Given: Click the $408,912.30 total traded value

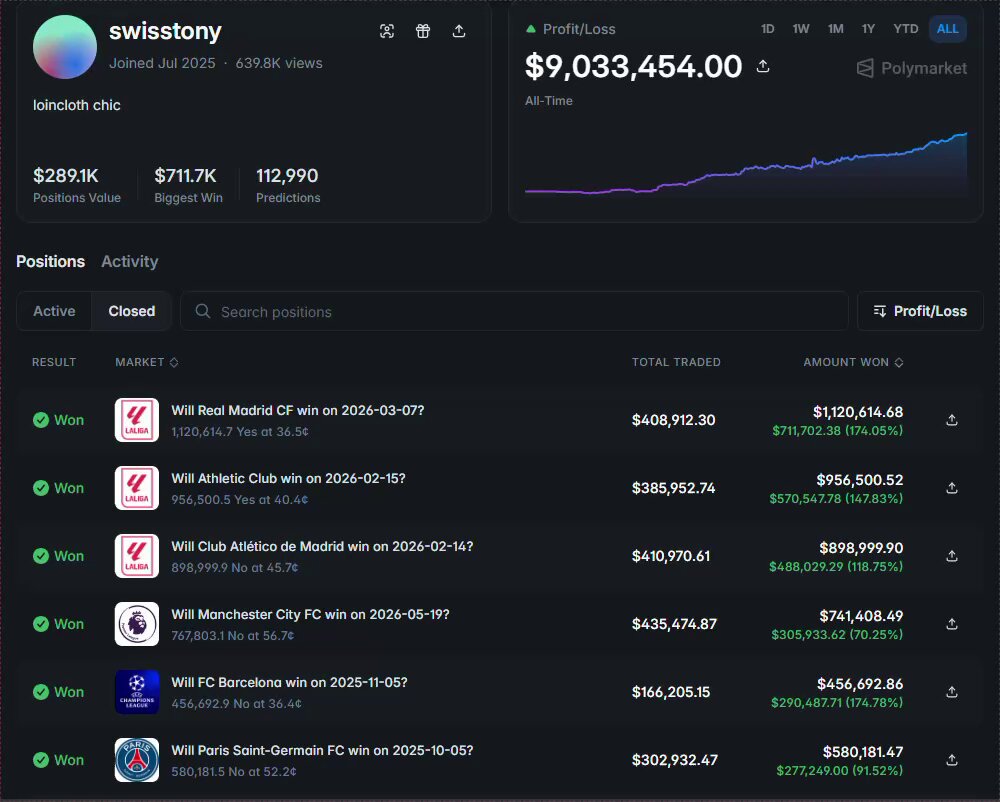Looking at the screenshot, I should tap(673, 420).
